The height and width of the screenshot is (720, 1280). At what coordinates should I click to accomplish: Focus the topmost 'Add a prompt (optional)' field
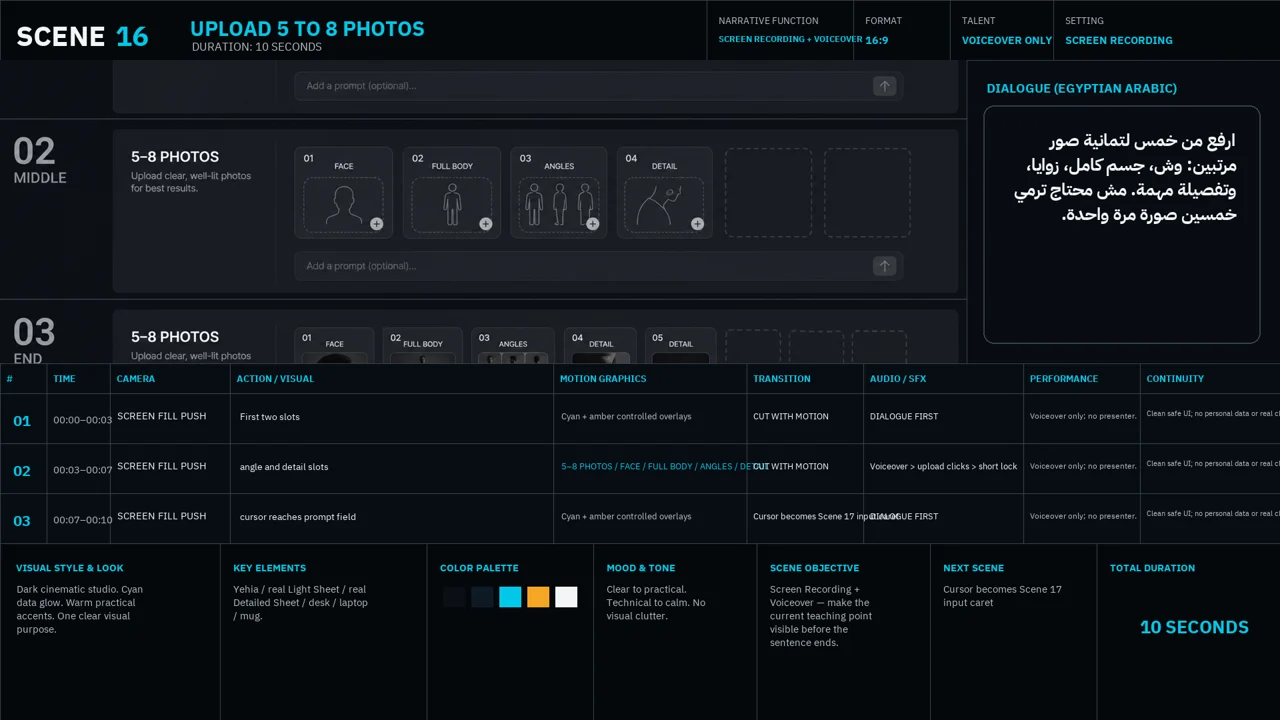(598, 86)
